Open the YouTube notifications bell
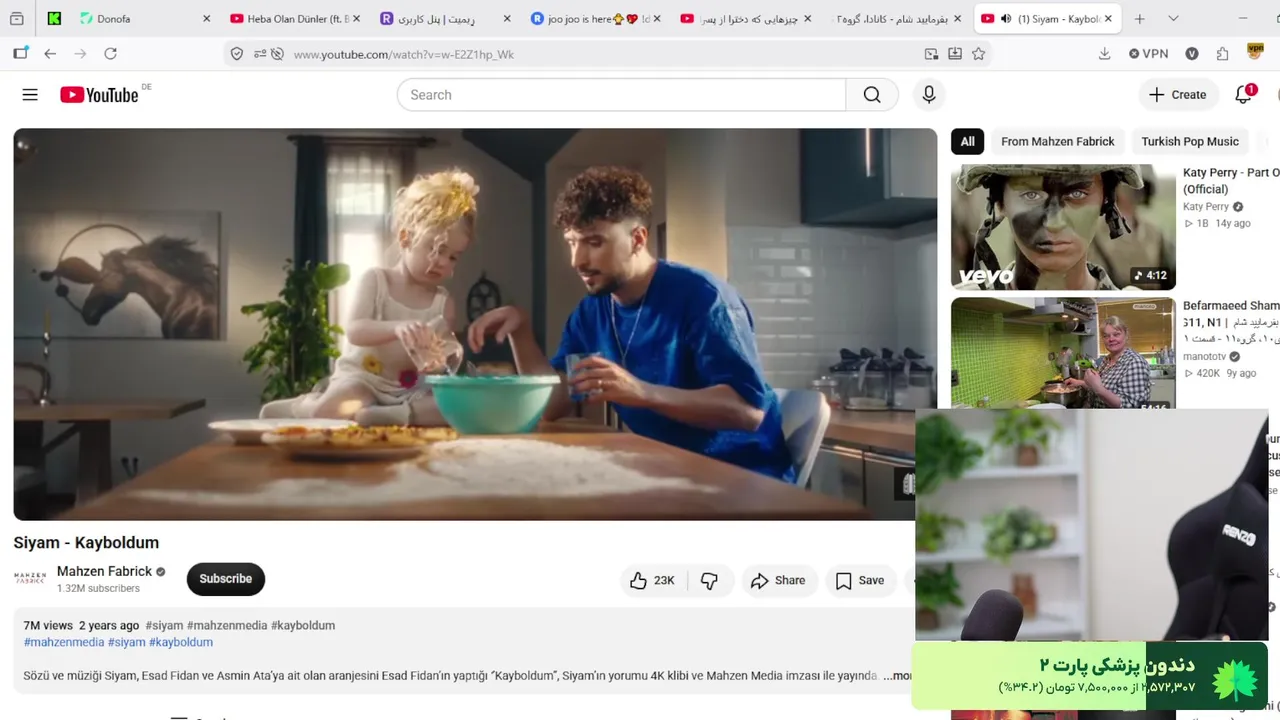Viewport: 1280px width, 720px height. pyautogui.click(x=1243, y=95)
